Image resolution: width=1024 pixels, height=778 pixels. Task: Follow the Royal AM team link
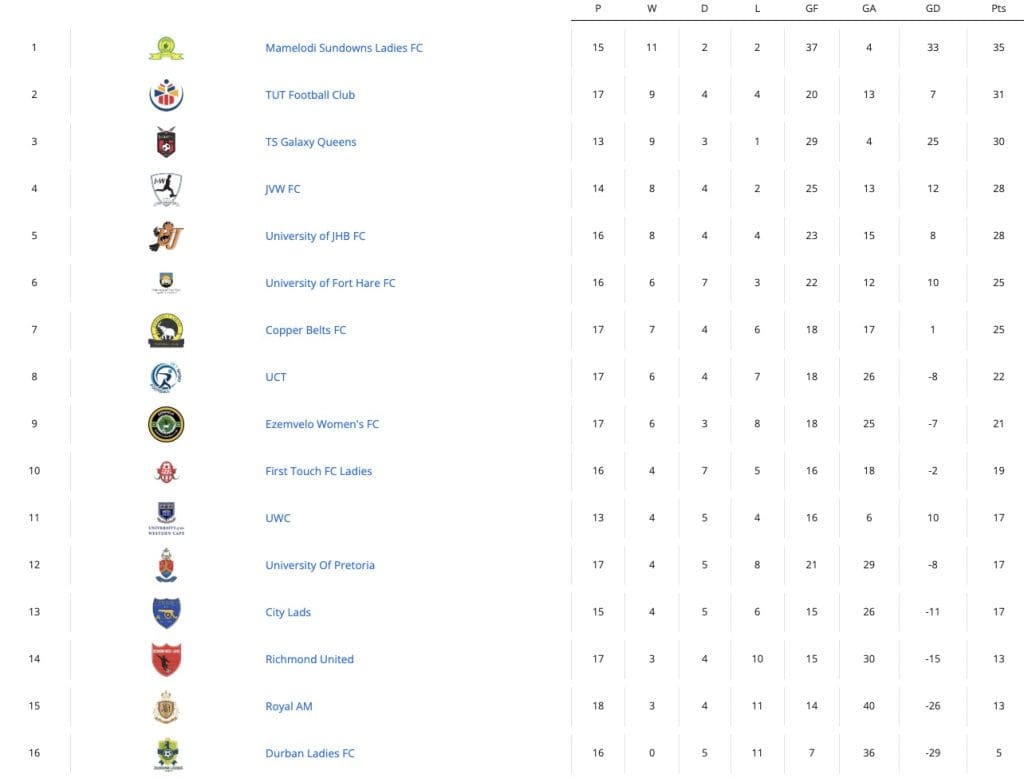289,706
